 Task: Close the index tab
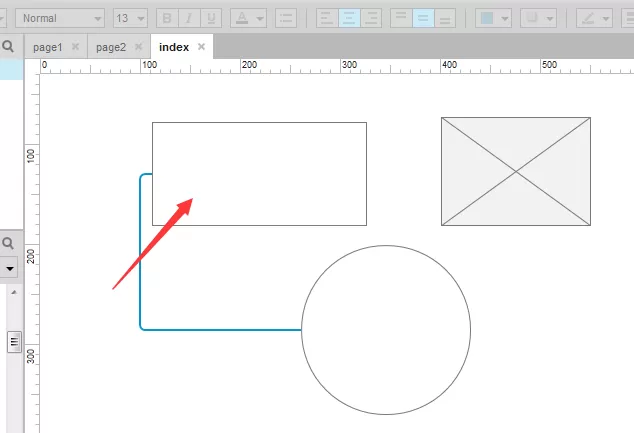pyautogui.click(x=201, y=47)
